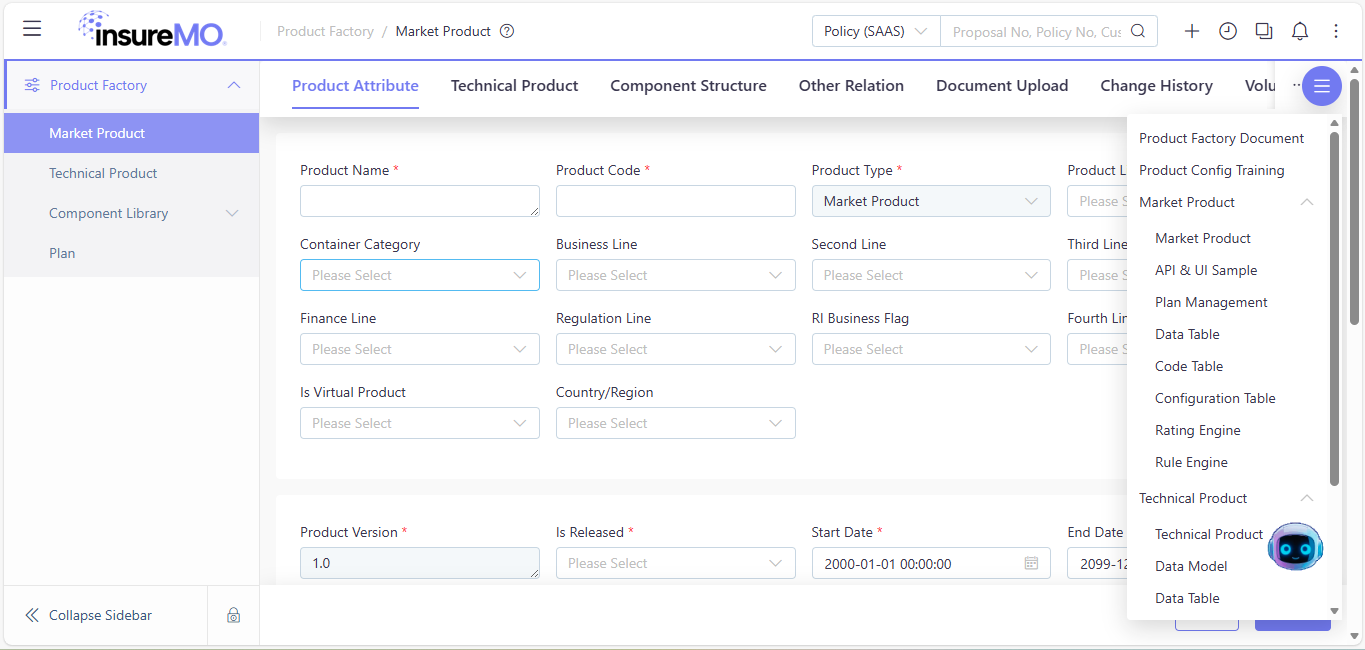Click the help panel scrollbar up arrow
The image size is (1365, 650).
[x=1334, y=124]
